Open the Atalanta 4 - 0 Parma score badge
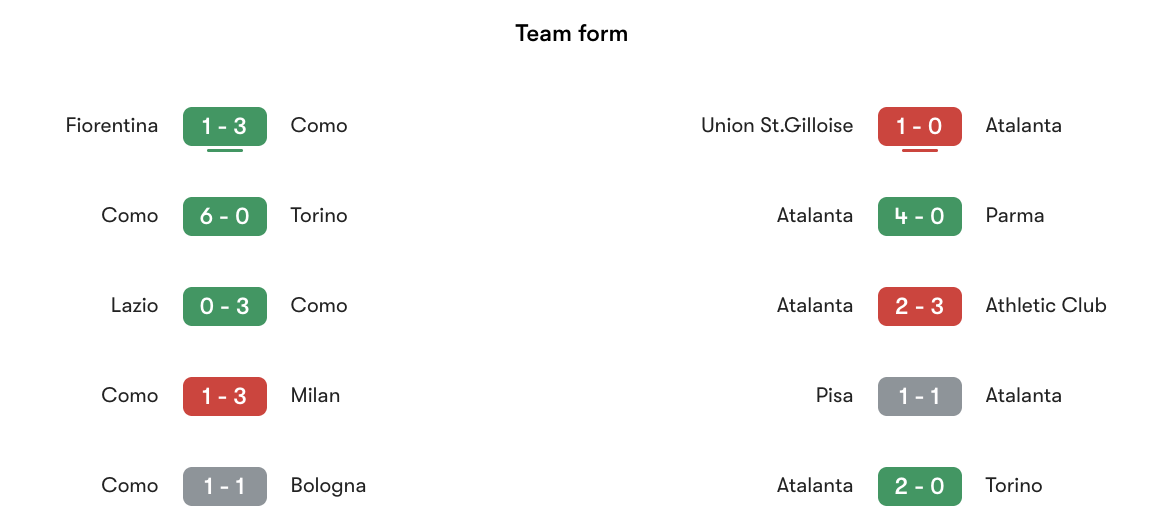Viewport: 1166px width, 524px height. (919, 216)
